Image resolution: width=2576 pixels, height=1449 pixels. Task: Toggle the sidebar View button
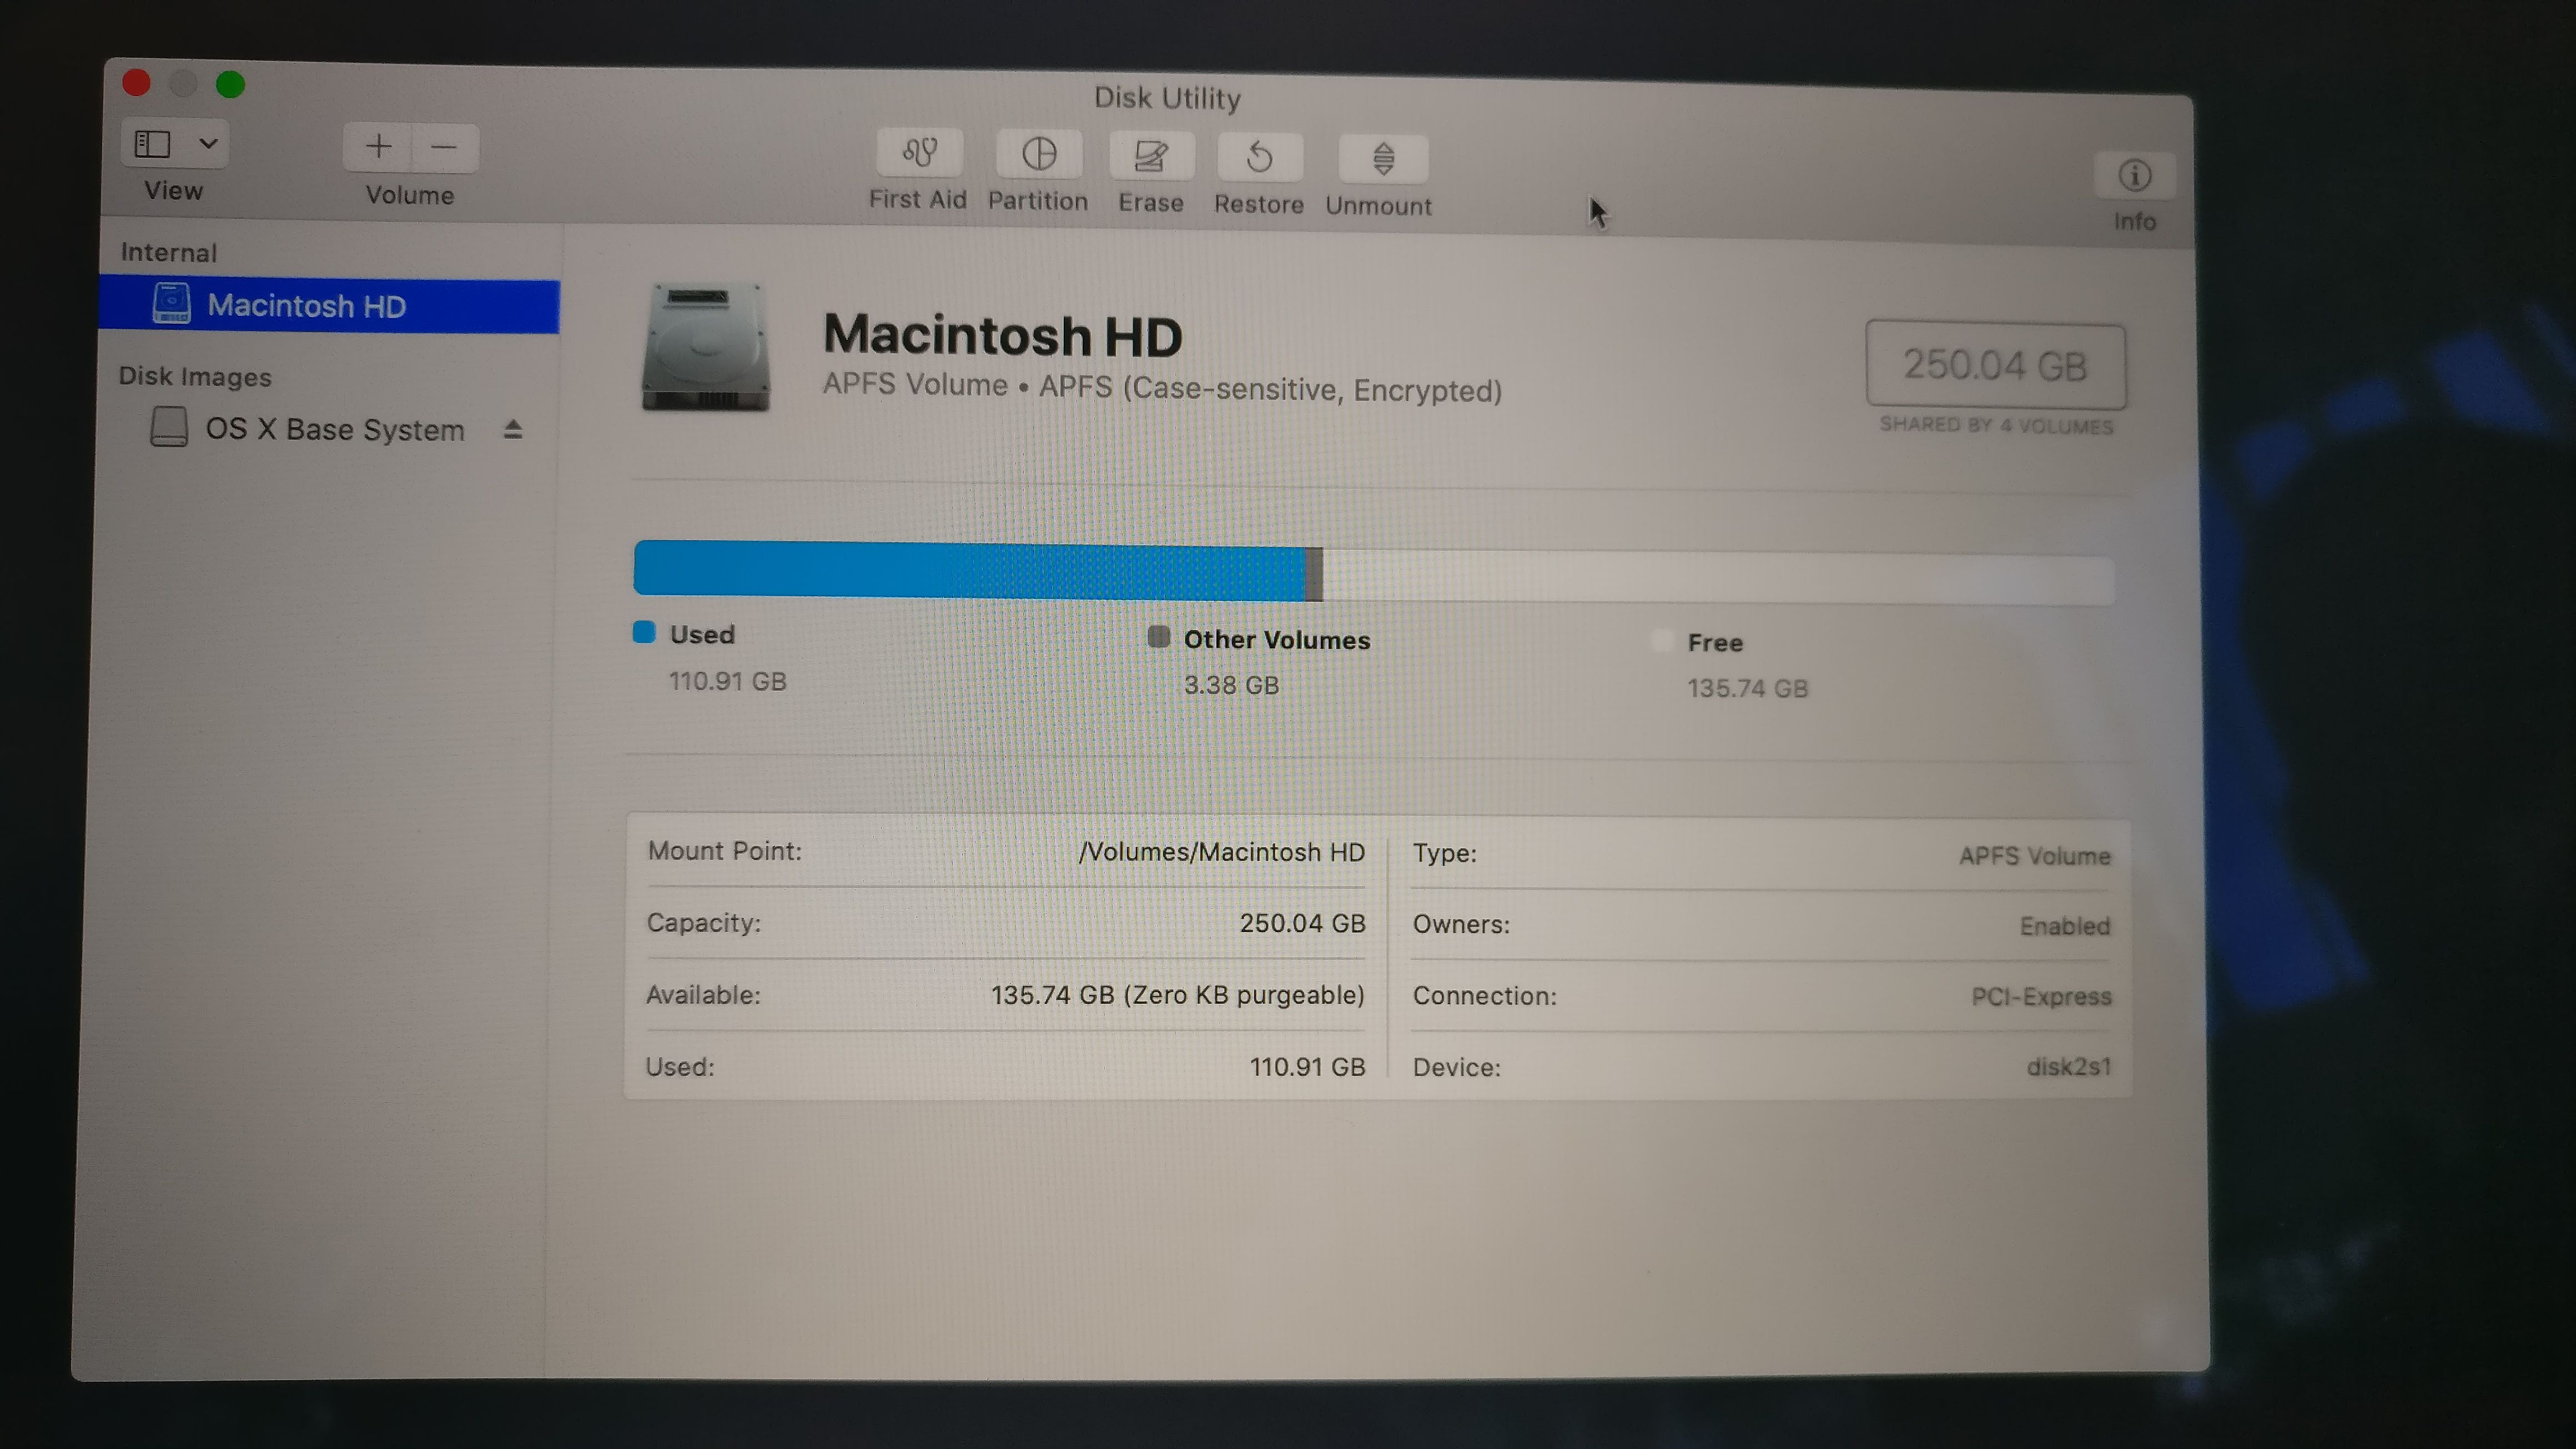tap(153, 144)
